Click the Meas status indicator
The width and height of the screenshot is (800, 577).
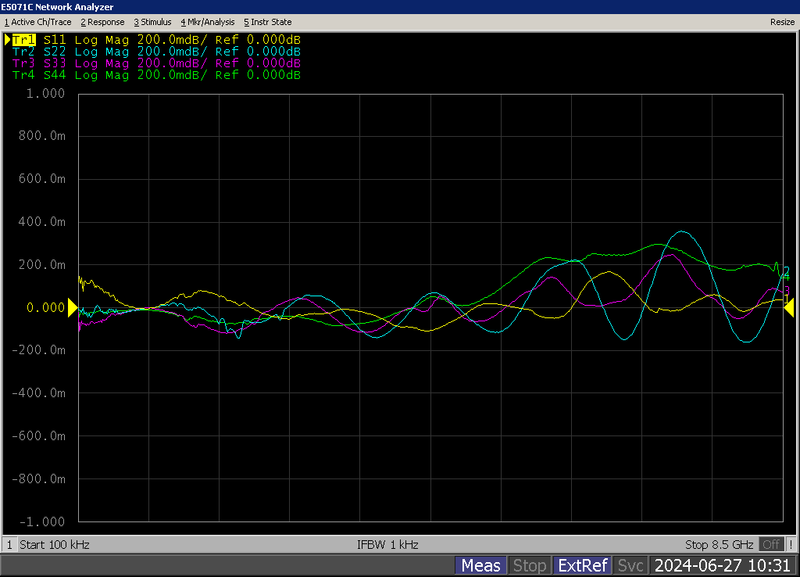tap(480, 566)
